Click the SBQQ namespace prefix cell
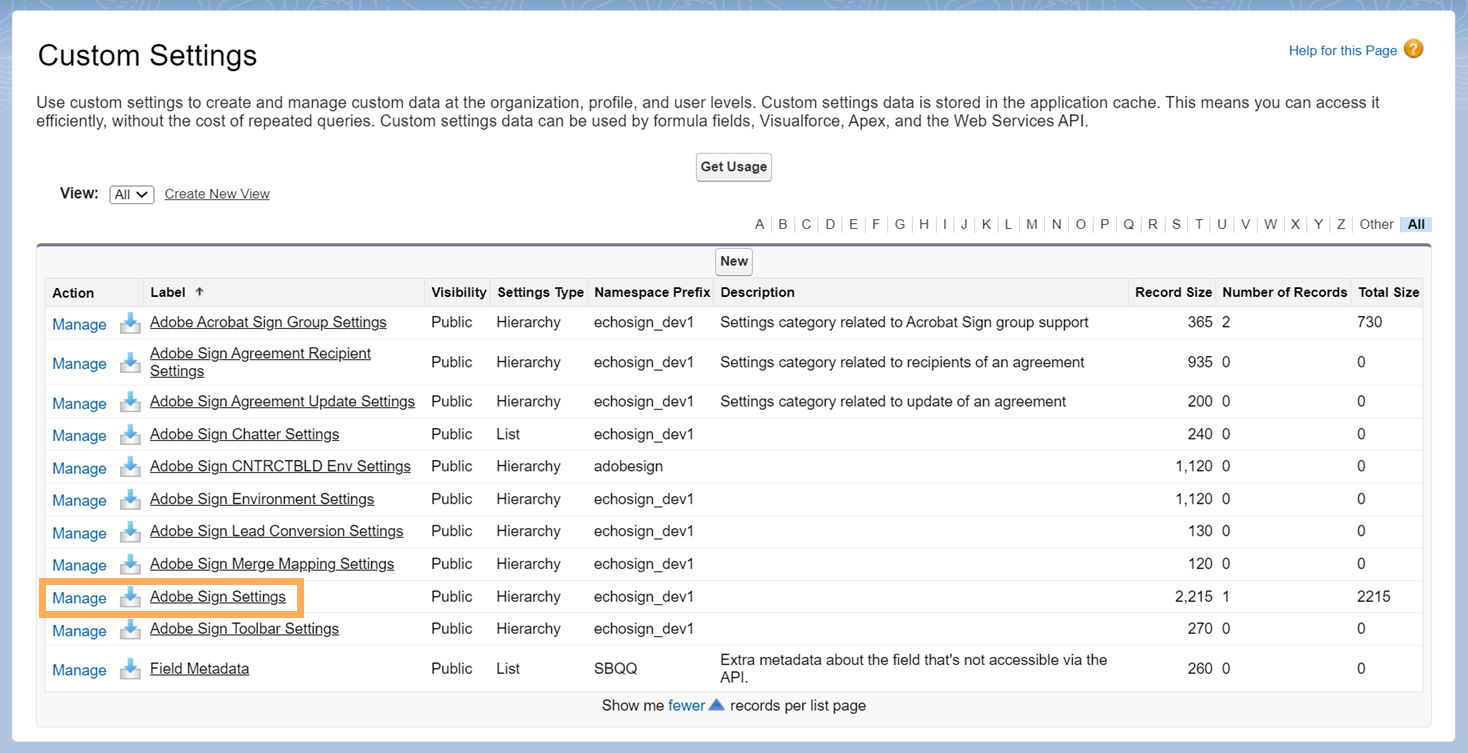The height and width of the screenshot is (753, 1468). point(615,668)
